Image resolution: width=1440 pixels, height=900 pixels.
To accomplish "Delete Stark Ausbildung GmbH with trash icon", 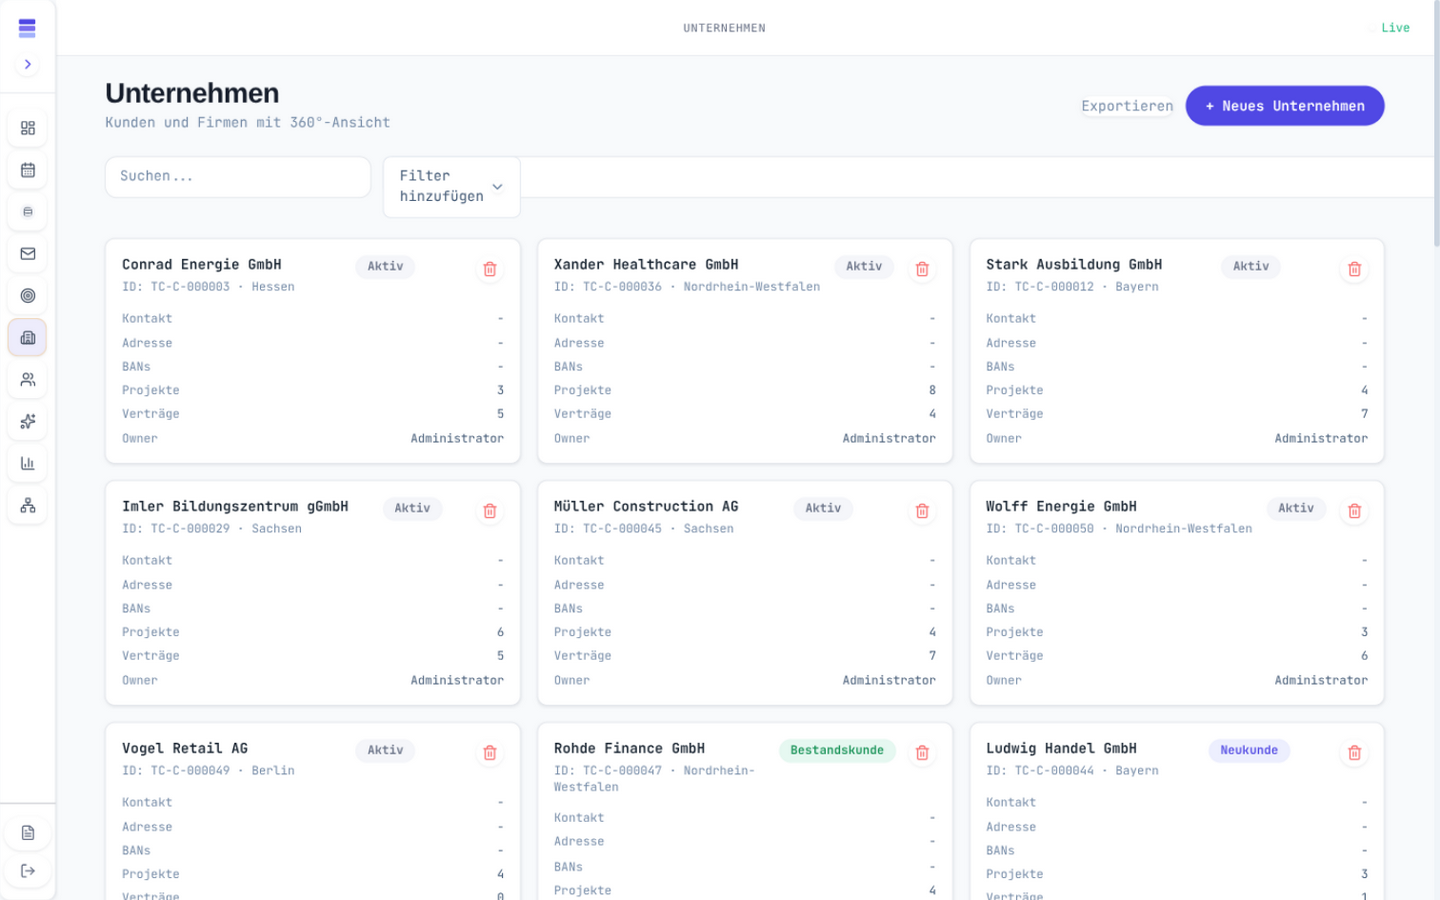I will click(1354, 269).
